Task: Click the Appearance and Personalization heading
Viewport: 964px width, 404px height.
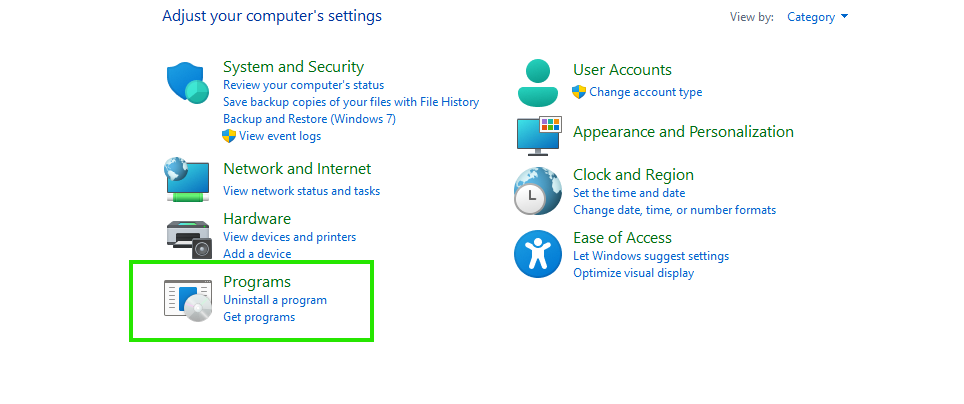Action: click(x=683, y=132)
